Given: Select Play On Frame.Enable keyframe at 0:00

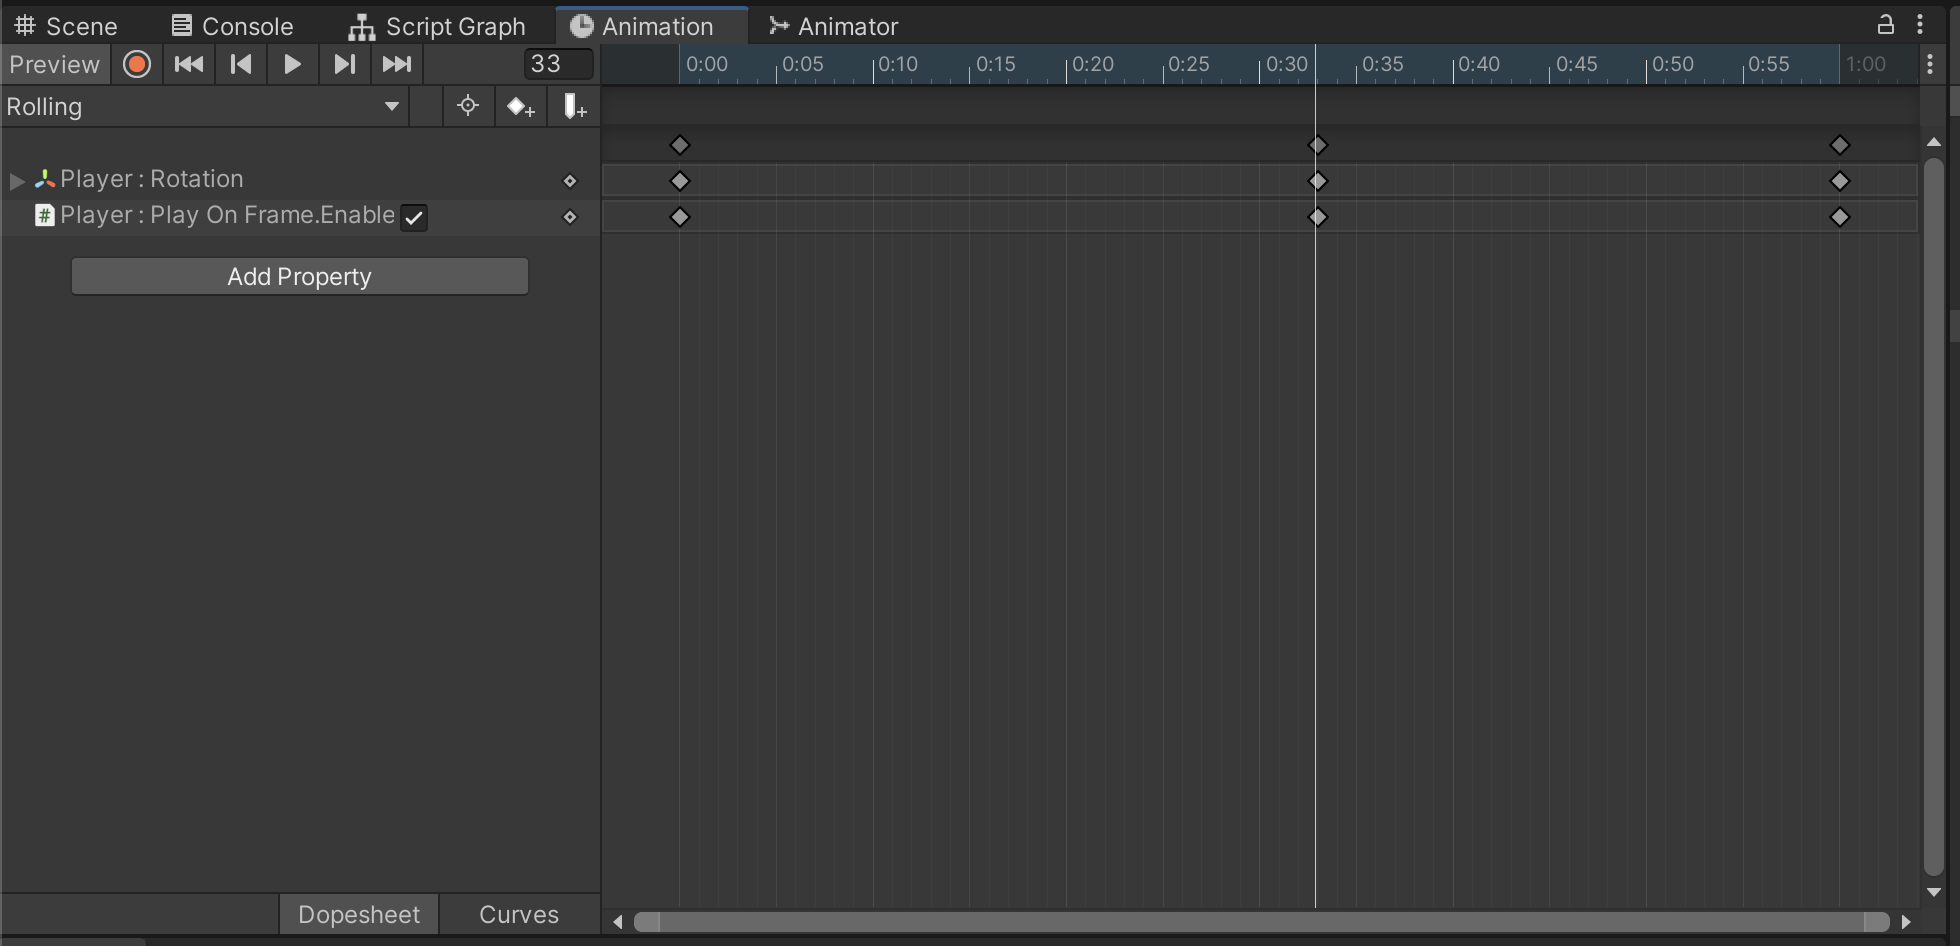Looking at the screenshot, I should click(x=680, y=217).
